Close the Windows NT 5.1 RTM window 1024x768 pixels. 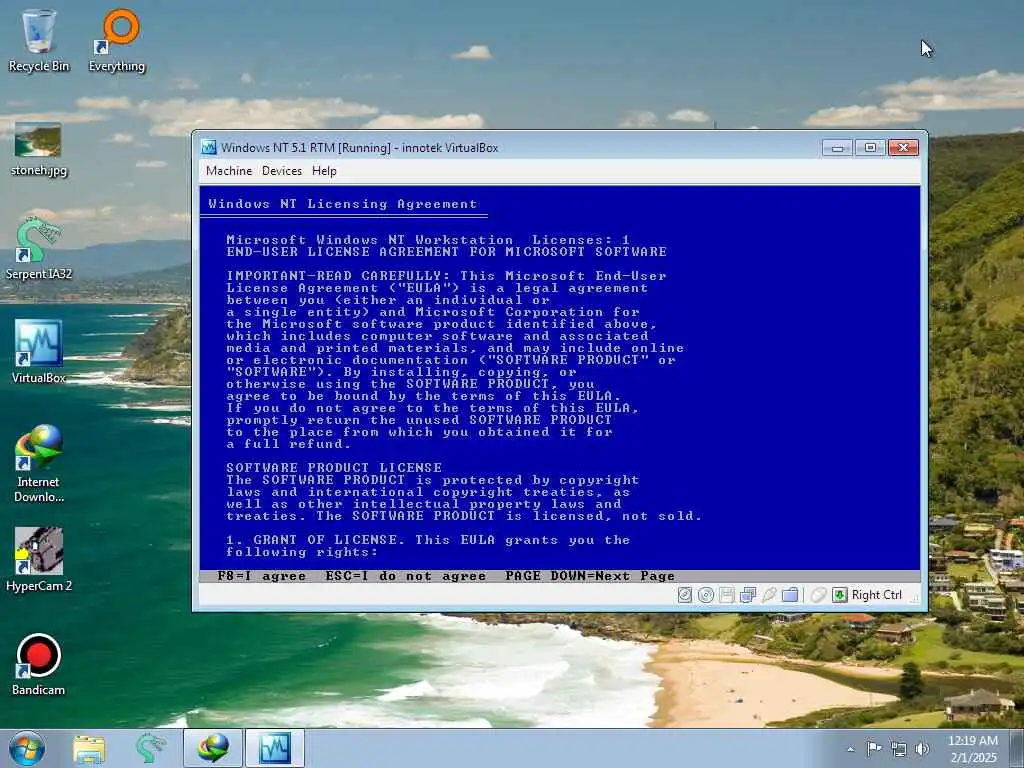click(x=904, y=148)
